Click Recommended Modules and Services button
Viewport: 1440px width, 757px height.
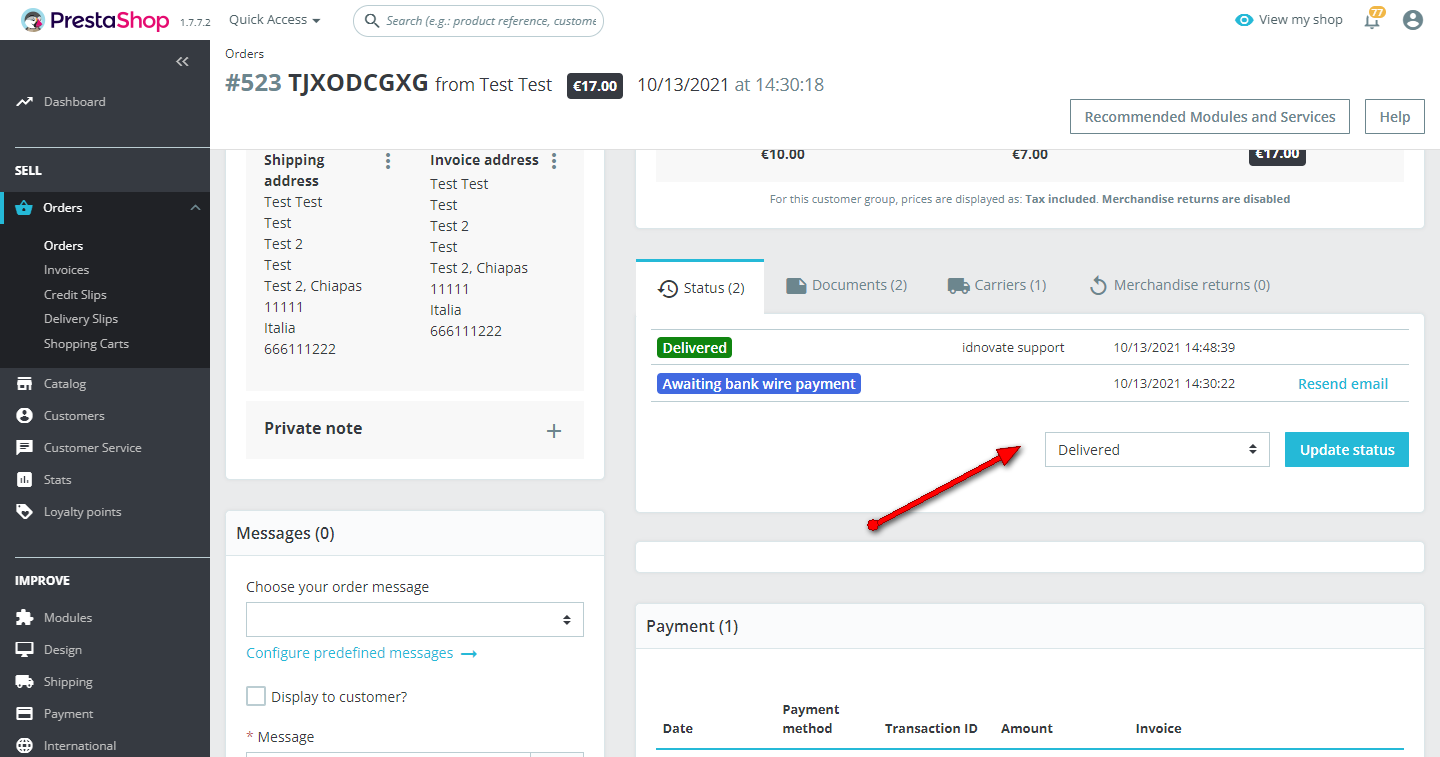pos(1210,117)
